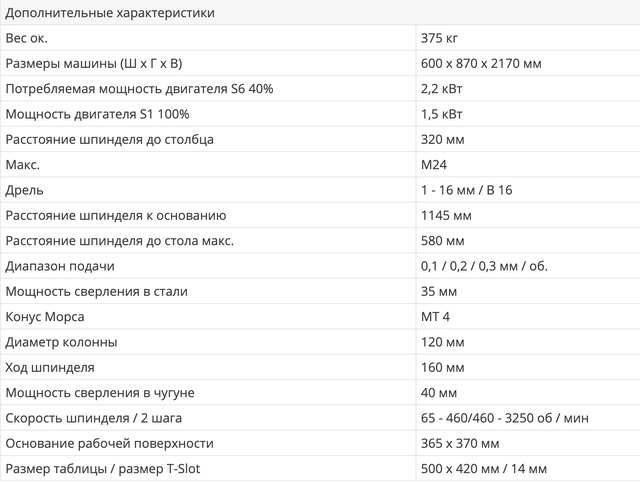Select the "0,1 / 0,2 / 0,3 мм / об." value
This screenshot has height=484, width=640.
click(x=485, y=266)
